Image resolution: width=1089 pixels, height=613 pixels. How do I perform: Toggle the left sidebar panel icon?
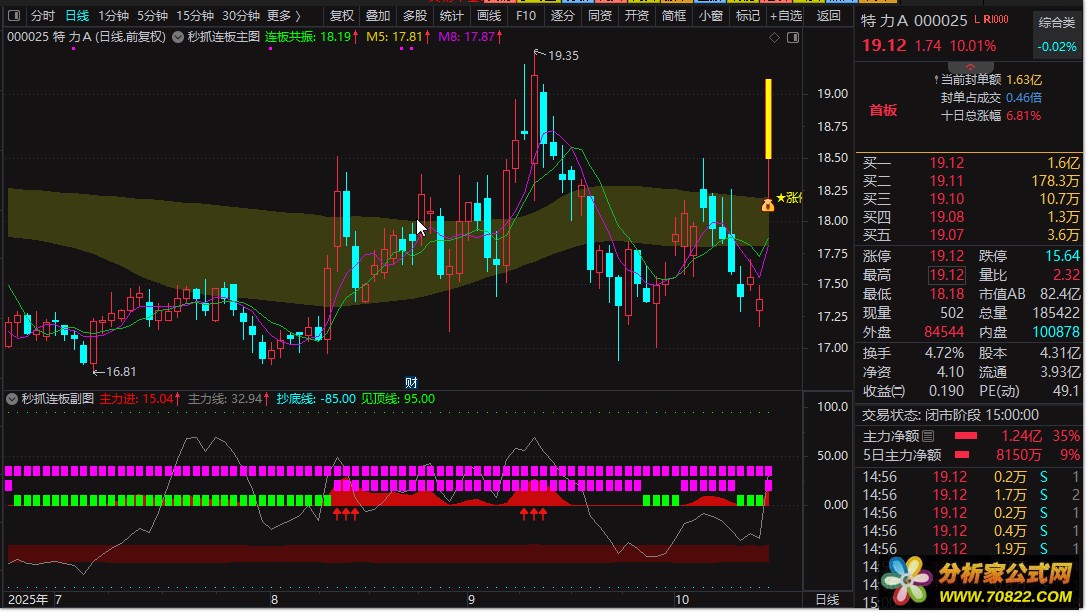click(13, 15)
